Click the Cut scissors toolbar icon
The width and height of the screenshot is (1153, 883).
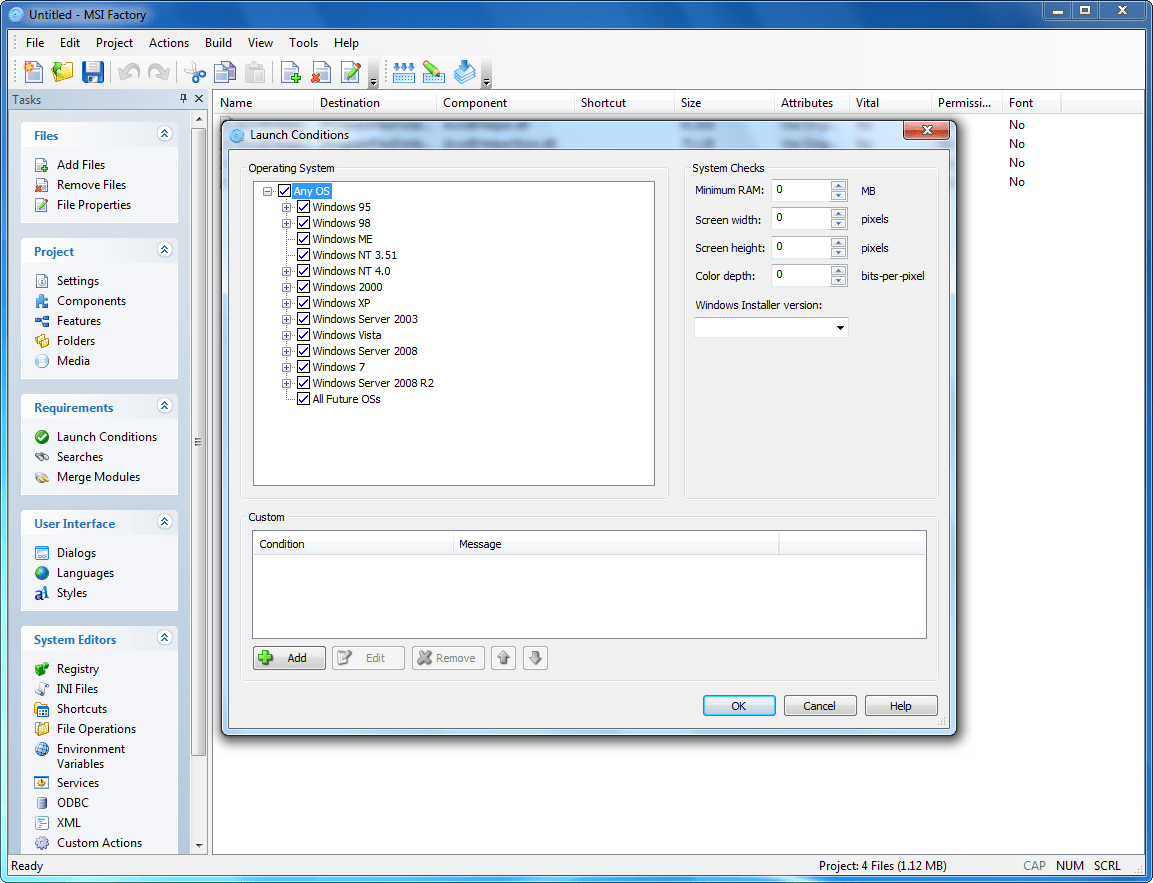point(194,72)
